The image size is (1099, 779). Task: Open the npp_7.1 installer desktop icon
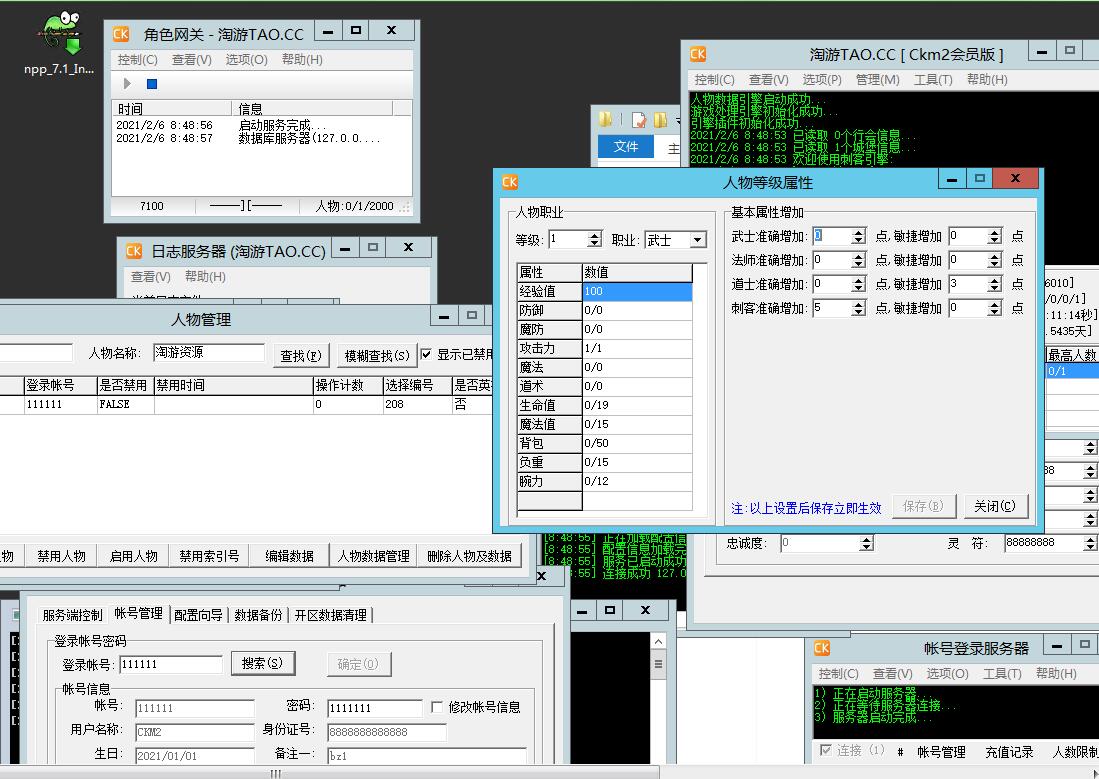60,43
